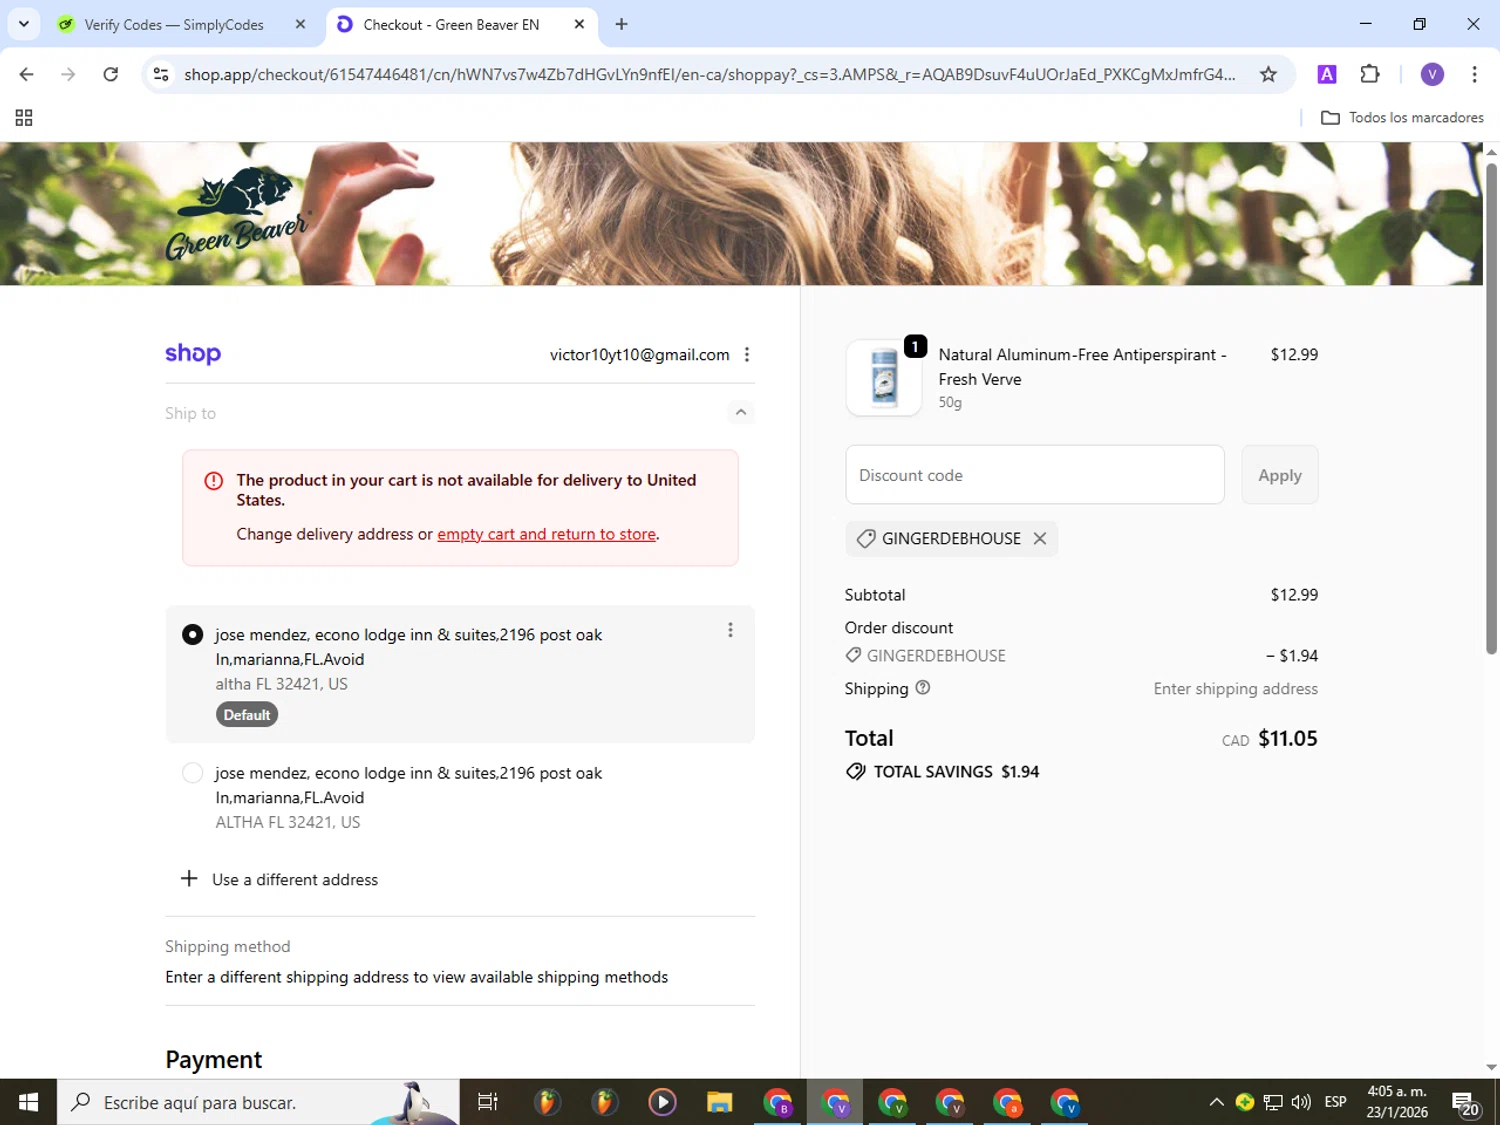The image size is (1500, 1125).
Task: Click the plus icon for a different address
Action: coord(189,879)
